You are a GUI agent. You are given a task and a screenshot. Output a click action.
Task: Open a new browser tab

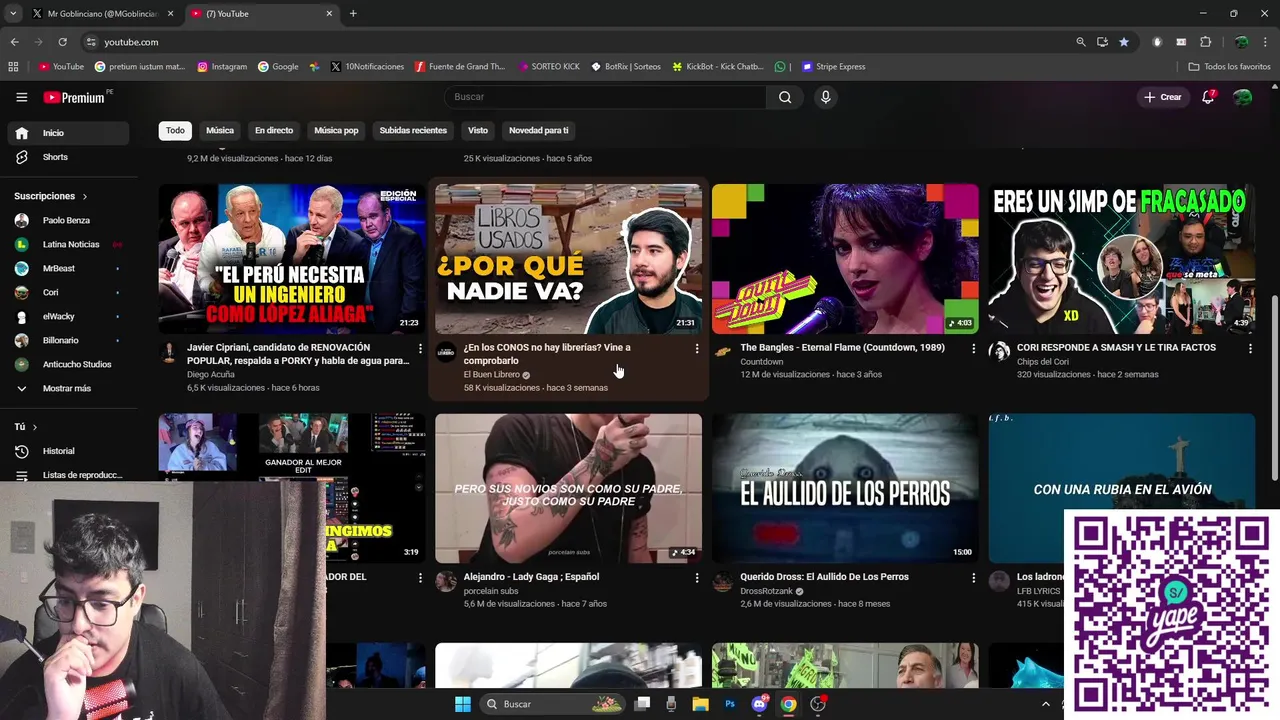pyautogui.click(x=353, y=14)
